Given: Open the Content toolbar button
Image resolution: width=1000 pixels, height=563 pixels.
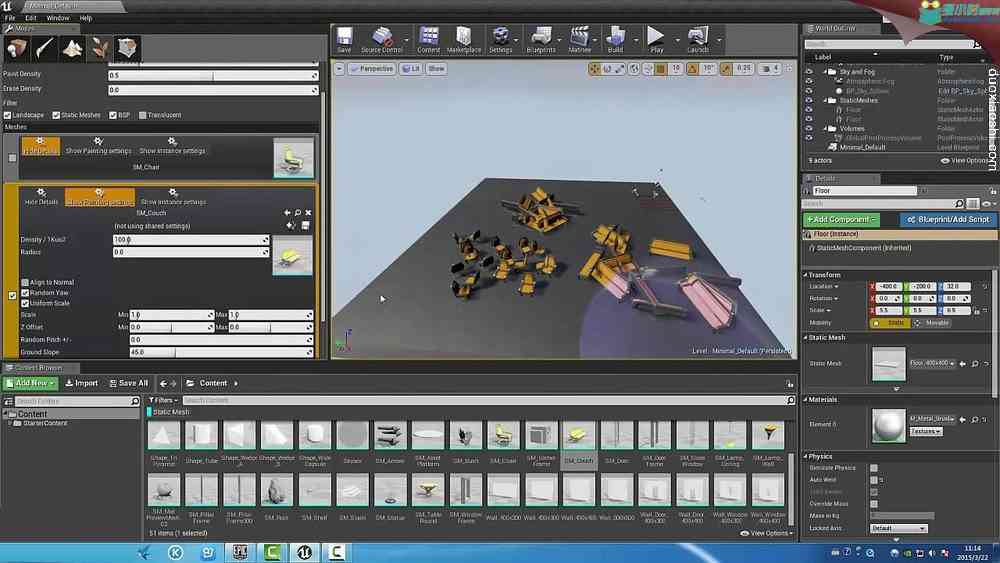Looking at the screenshot, I should [x=428, y=40].
